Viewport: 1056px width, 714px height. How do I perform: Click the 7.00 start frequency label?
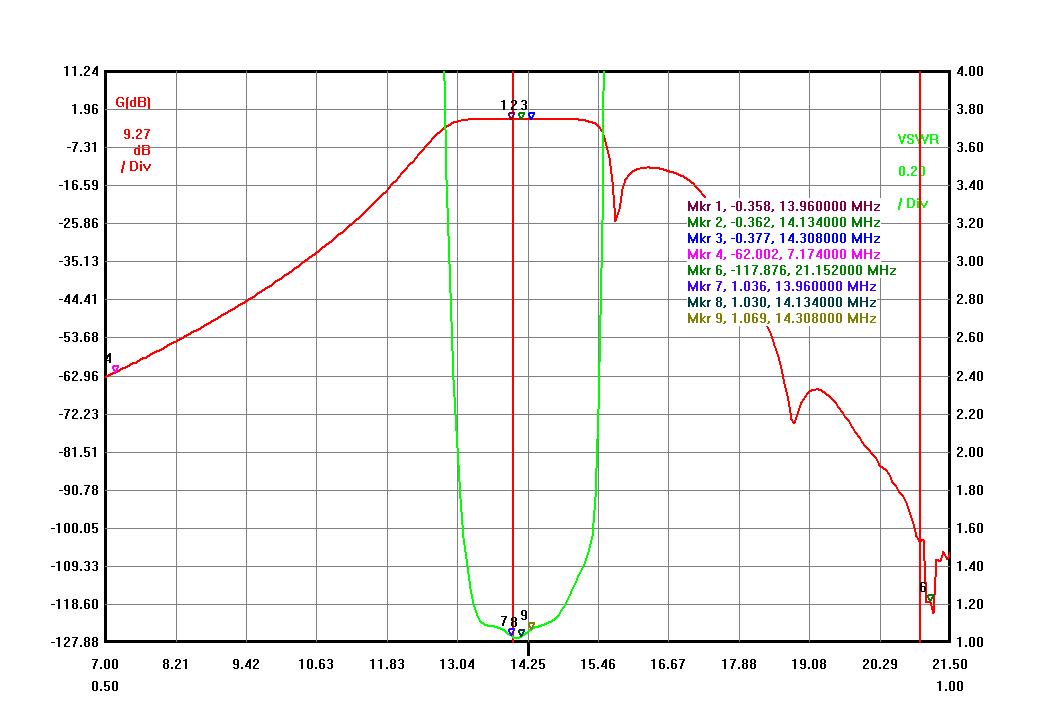[105, 664]
